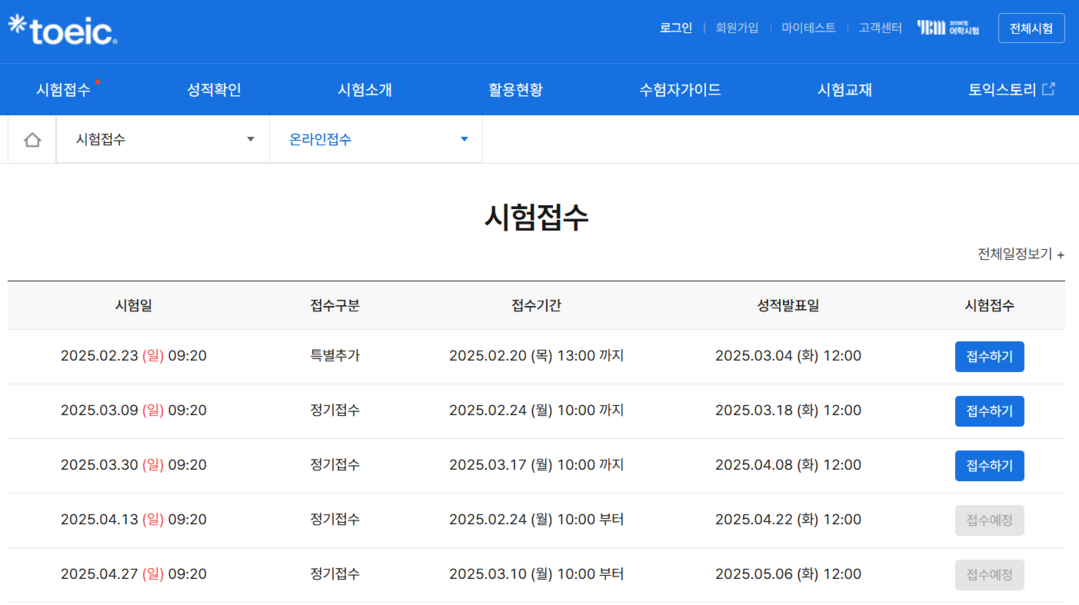The width and height of the screenshot is (1079, 605).
Task: Open the YBM 어학시험 logo link
Action: click(x=947, y=28)
